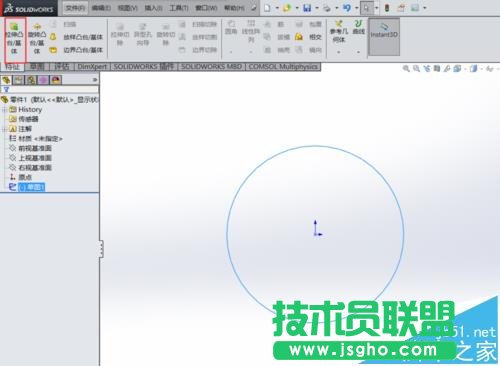Switch to the SOLIDWORKS MBD tab
Image resolution: width=500 pixels, height=366 pixels.
coord(212,67)
